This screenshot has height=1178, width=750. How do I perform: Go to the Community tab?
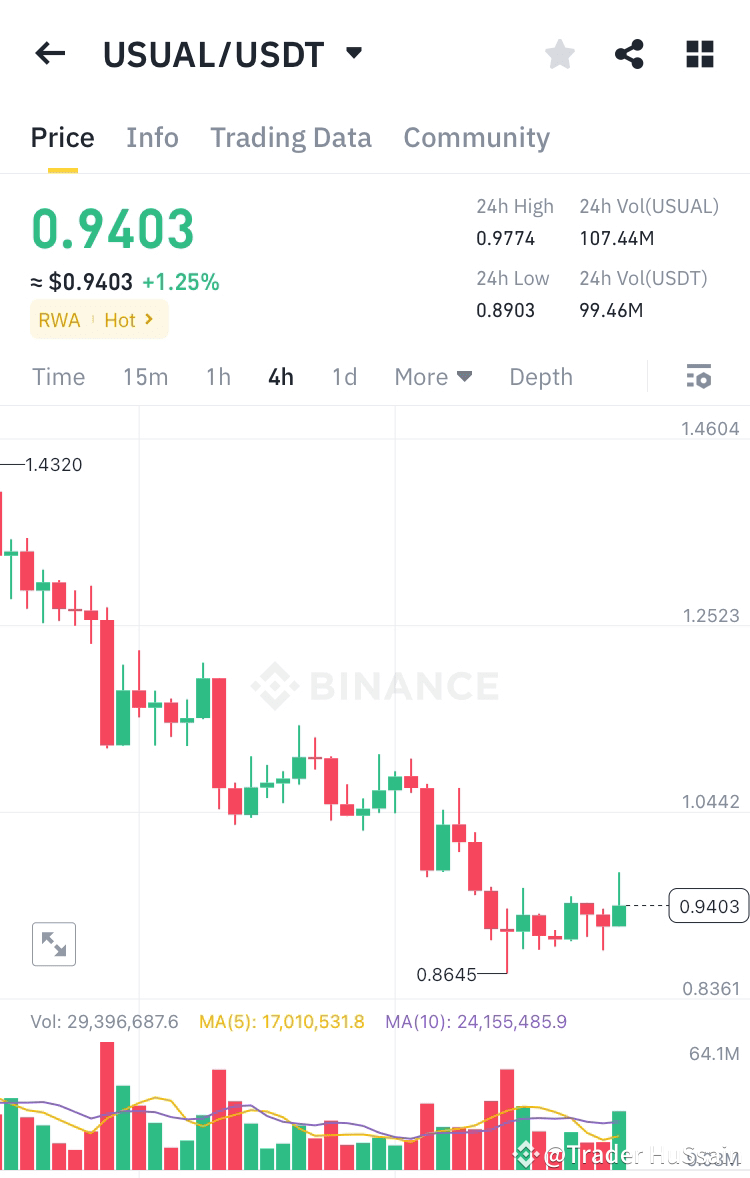tap(476, 137)
